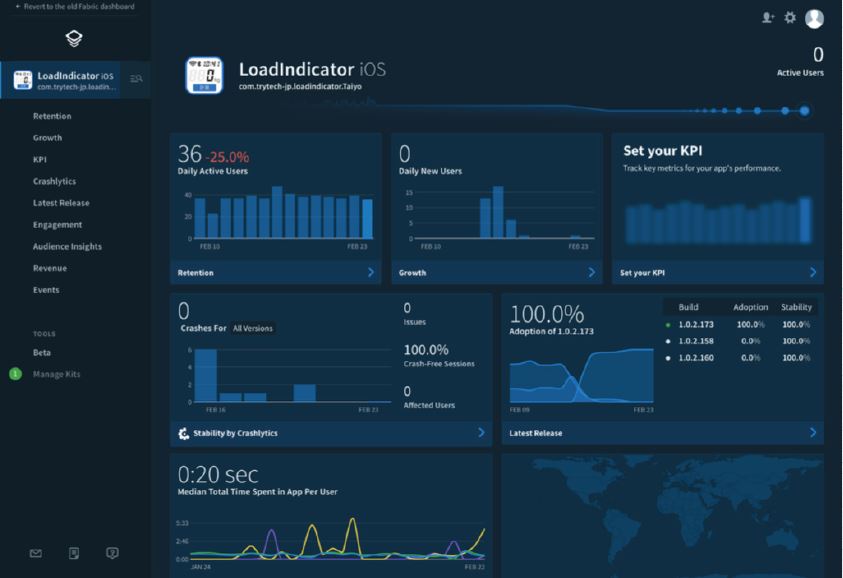Open the All Versions crash filter dropdown
The image size is (843, 578).
coord(252,328)
